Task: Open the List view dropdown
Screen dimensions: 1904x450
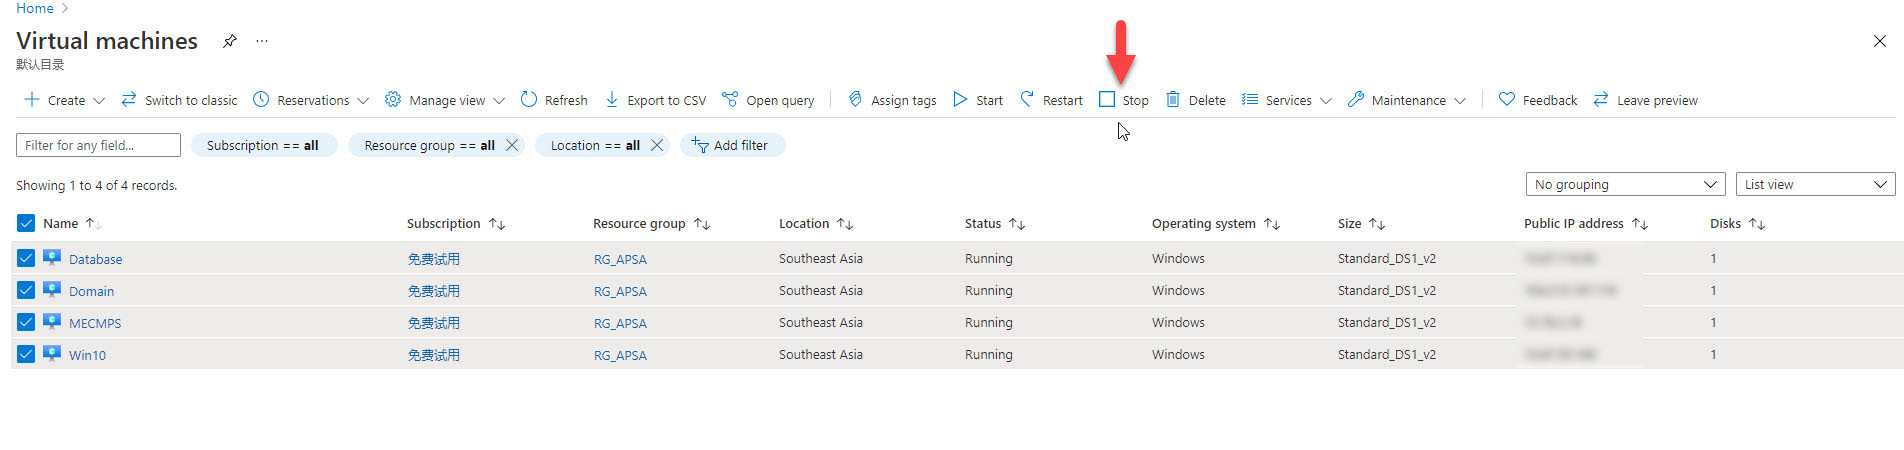Action: point(1815,184)
